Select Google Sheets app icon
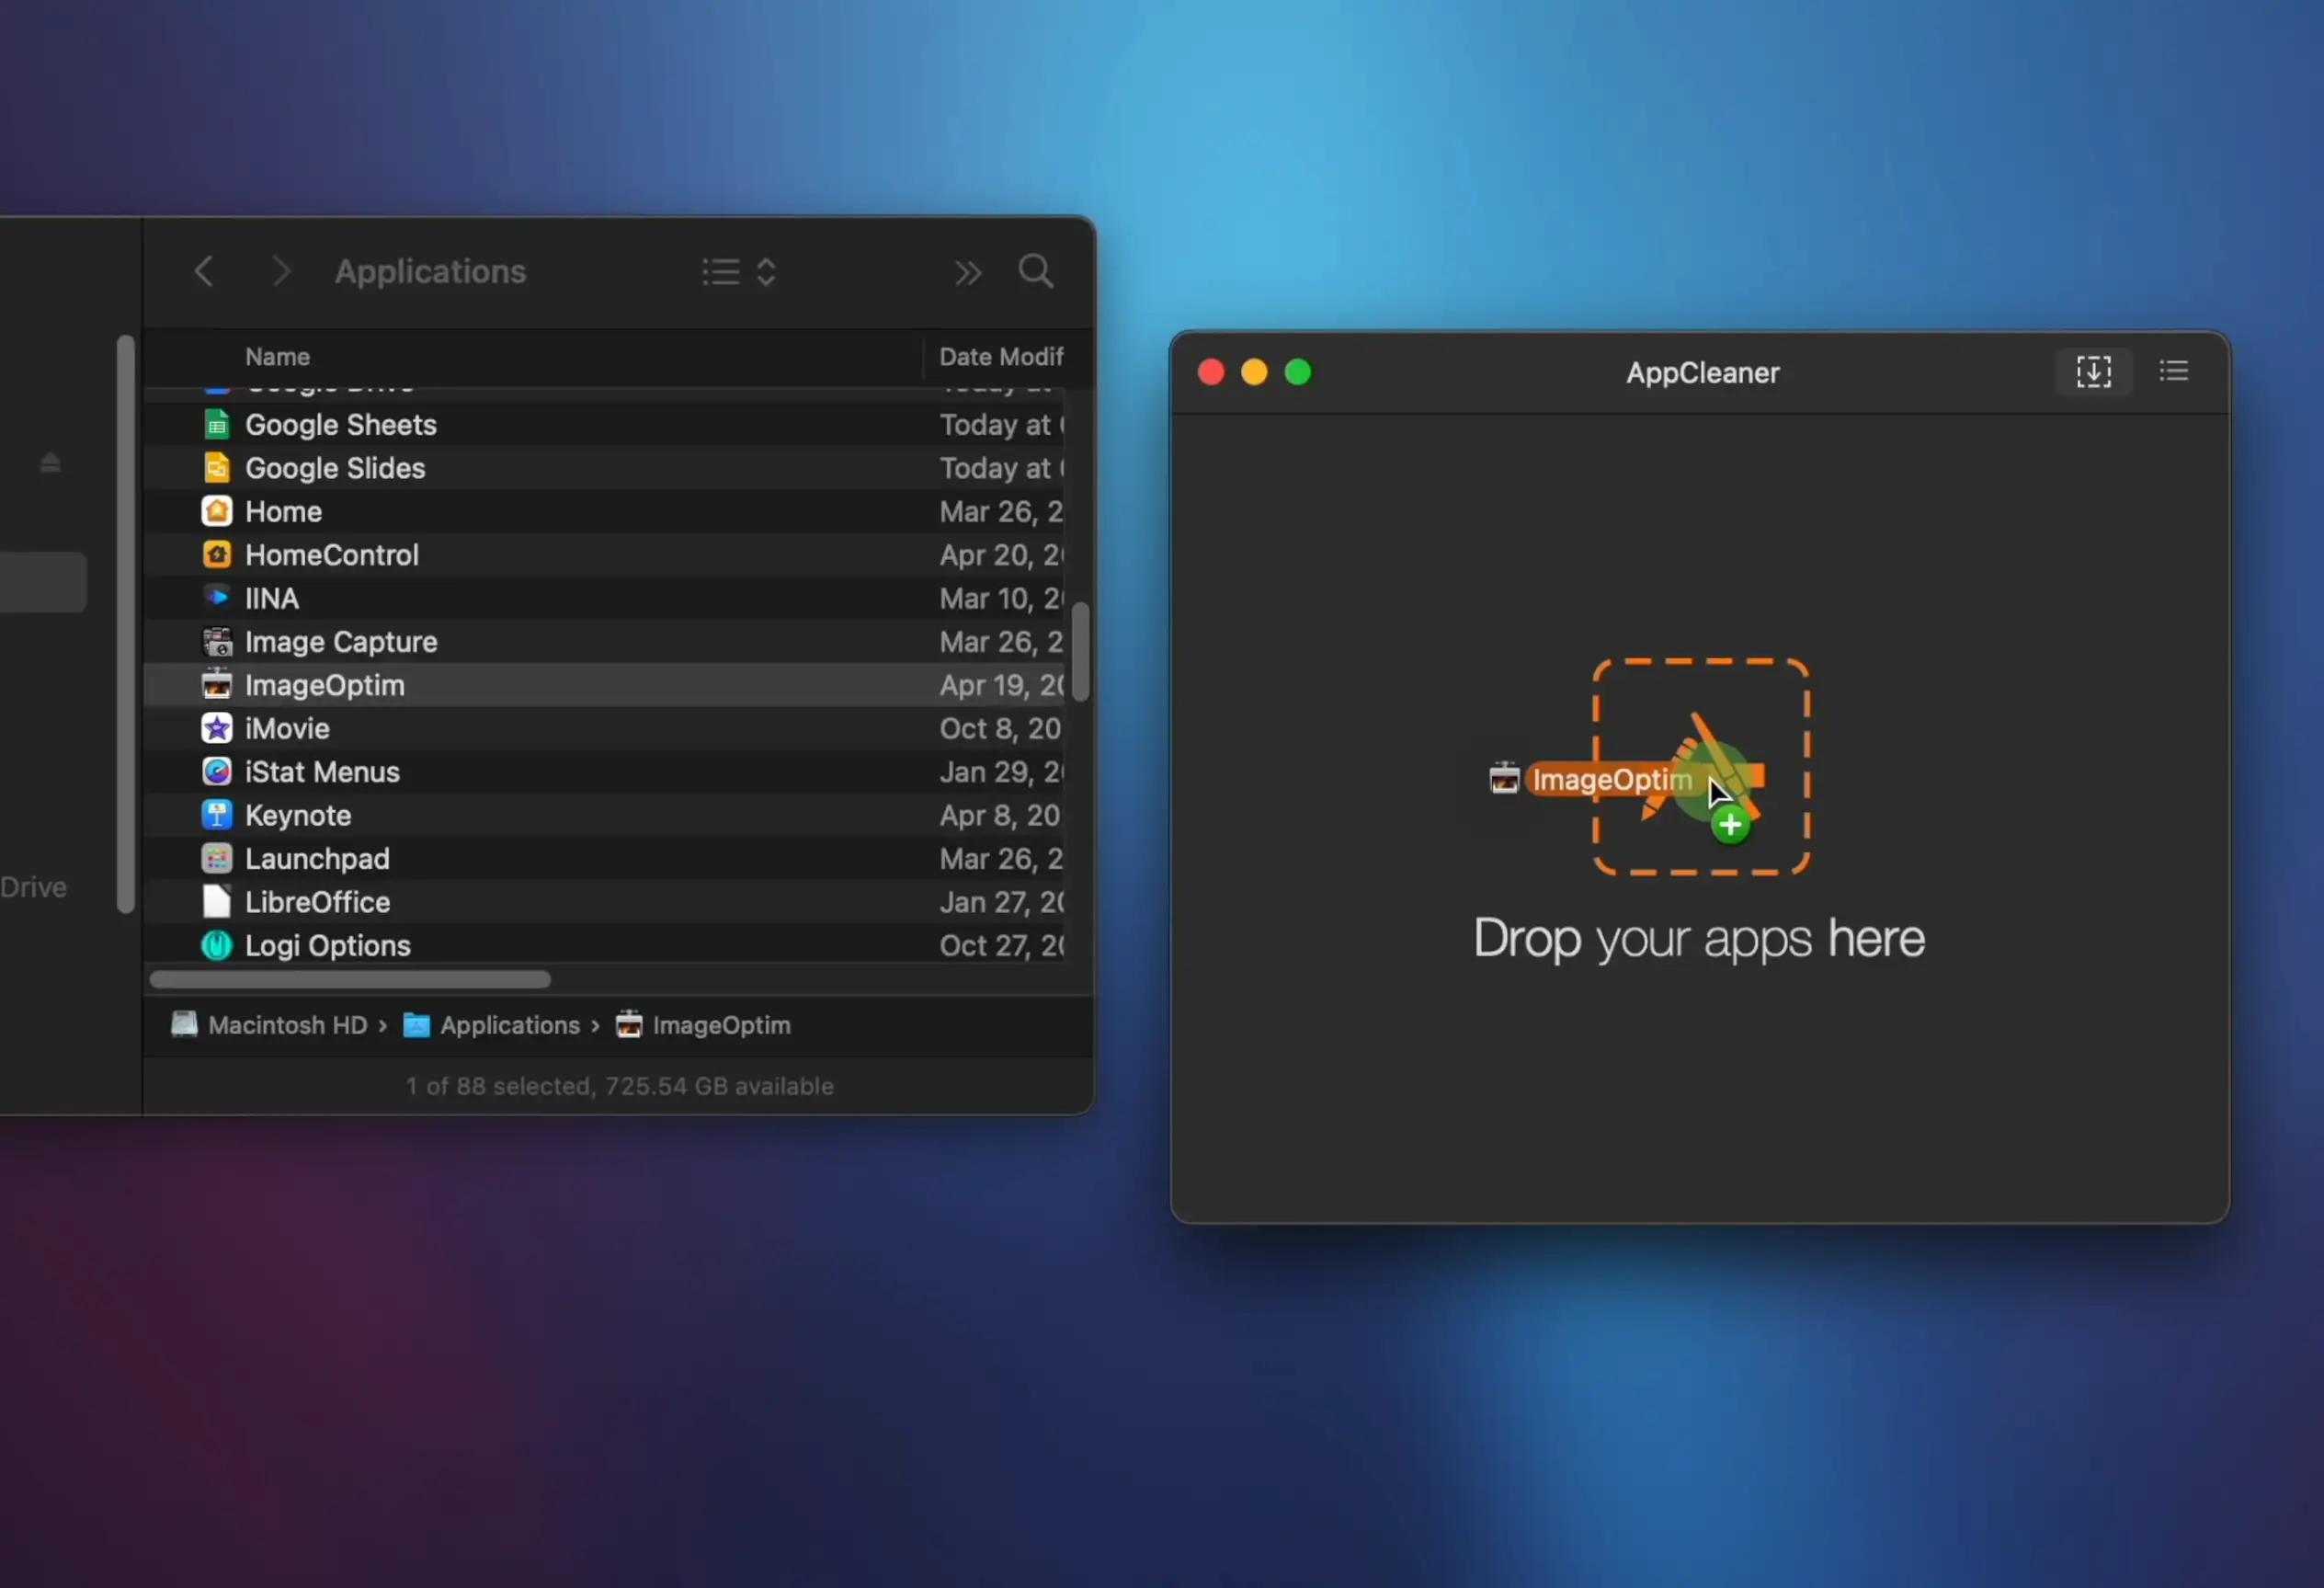 217,425
